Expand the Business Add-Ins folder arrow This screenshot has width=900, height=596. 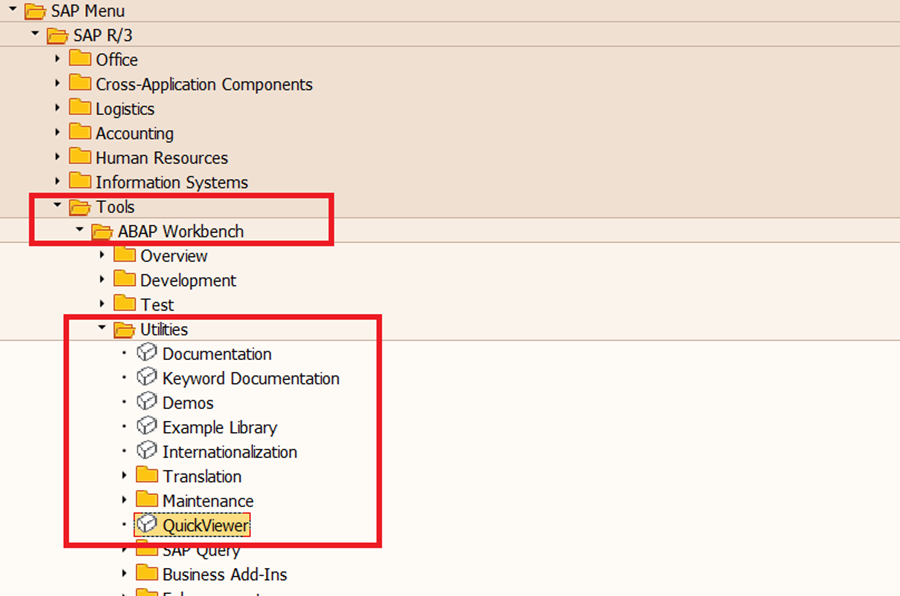(125, 573)
